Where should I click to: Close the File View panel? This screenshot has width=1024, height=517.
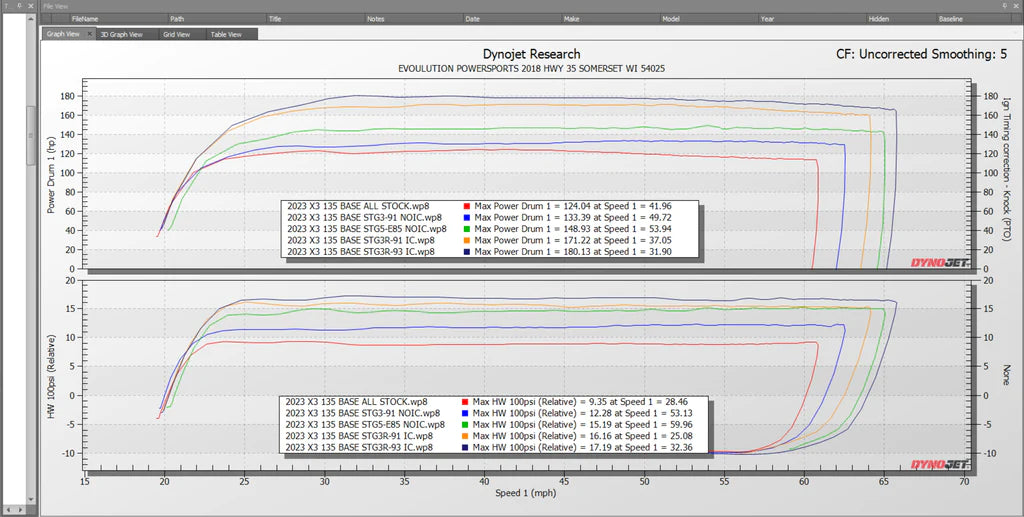1017,6
